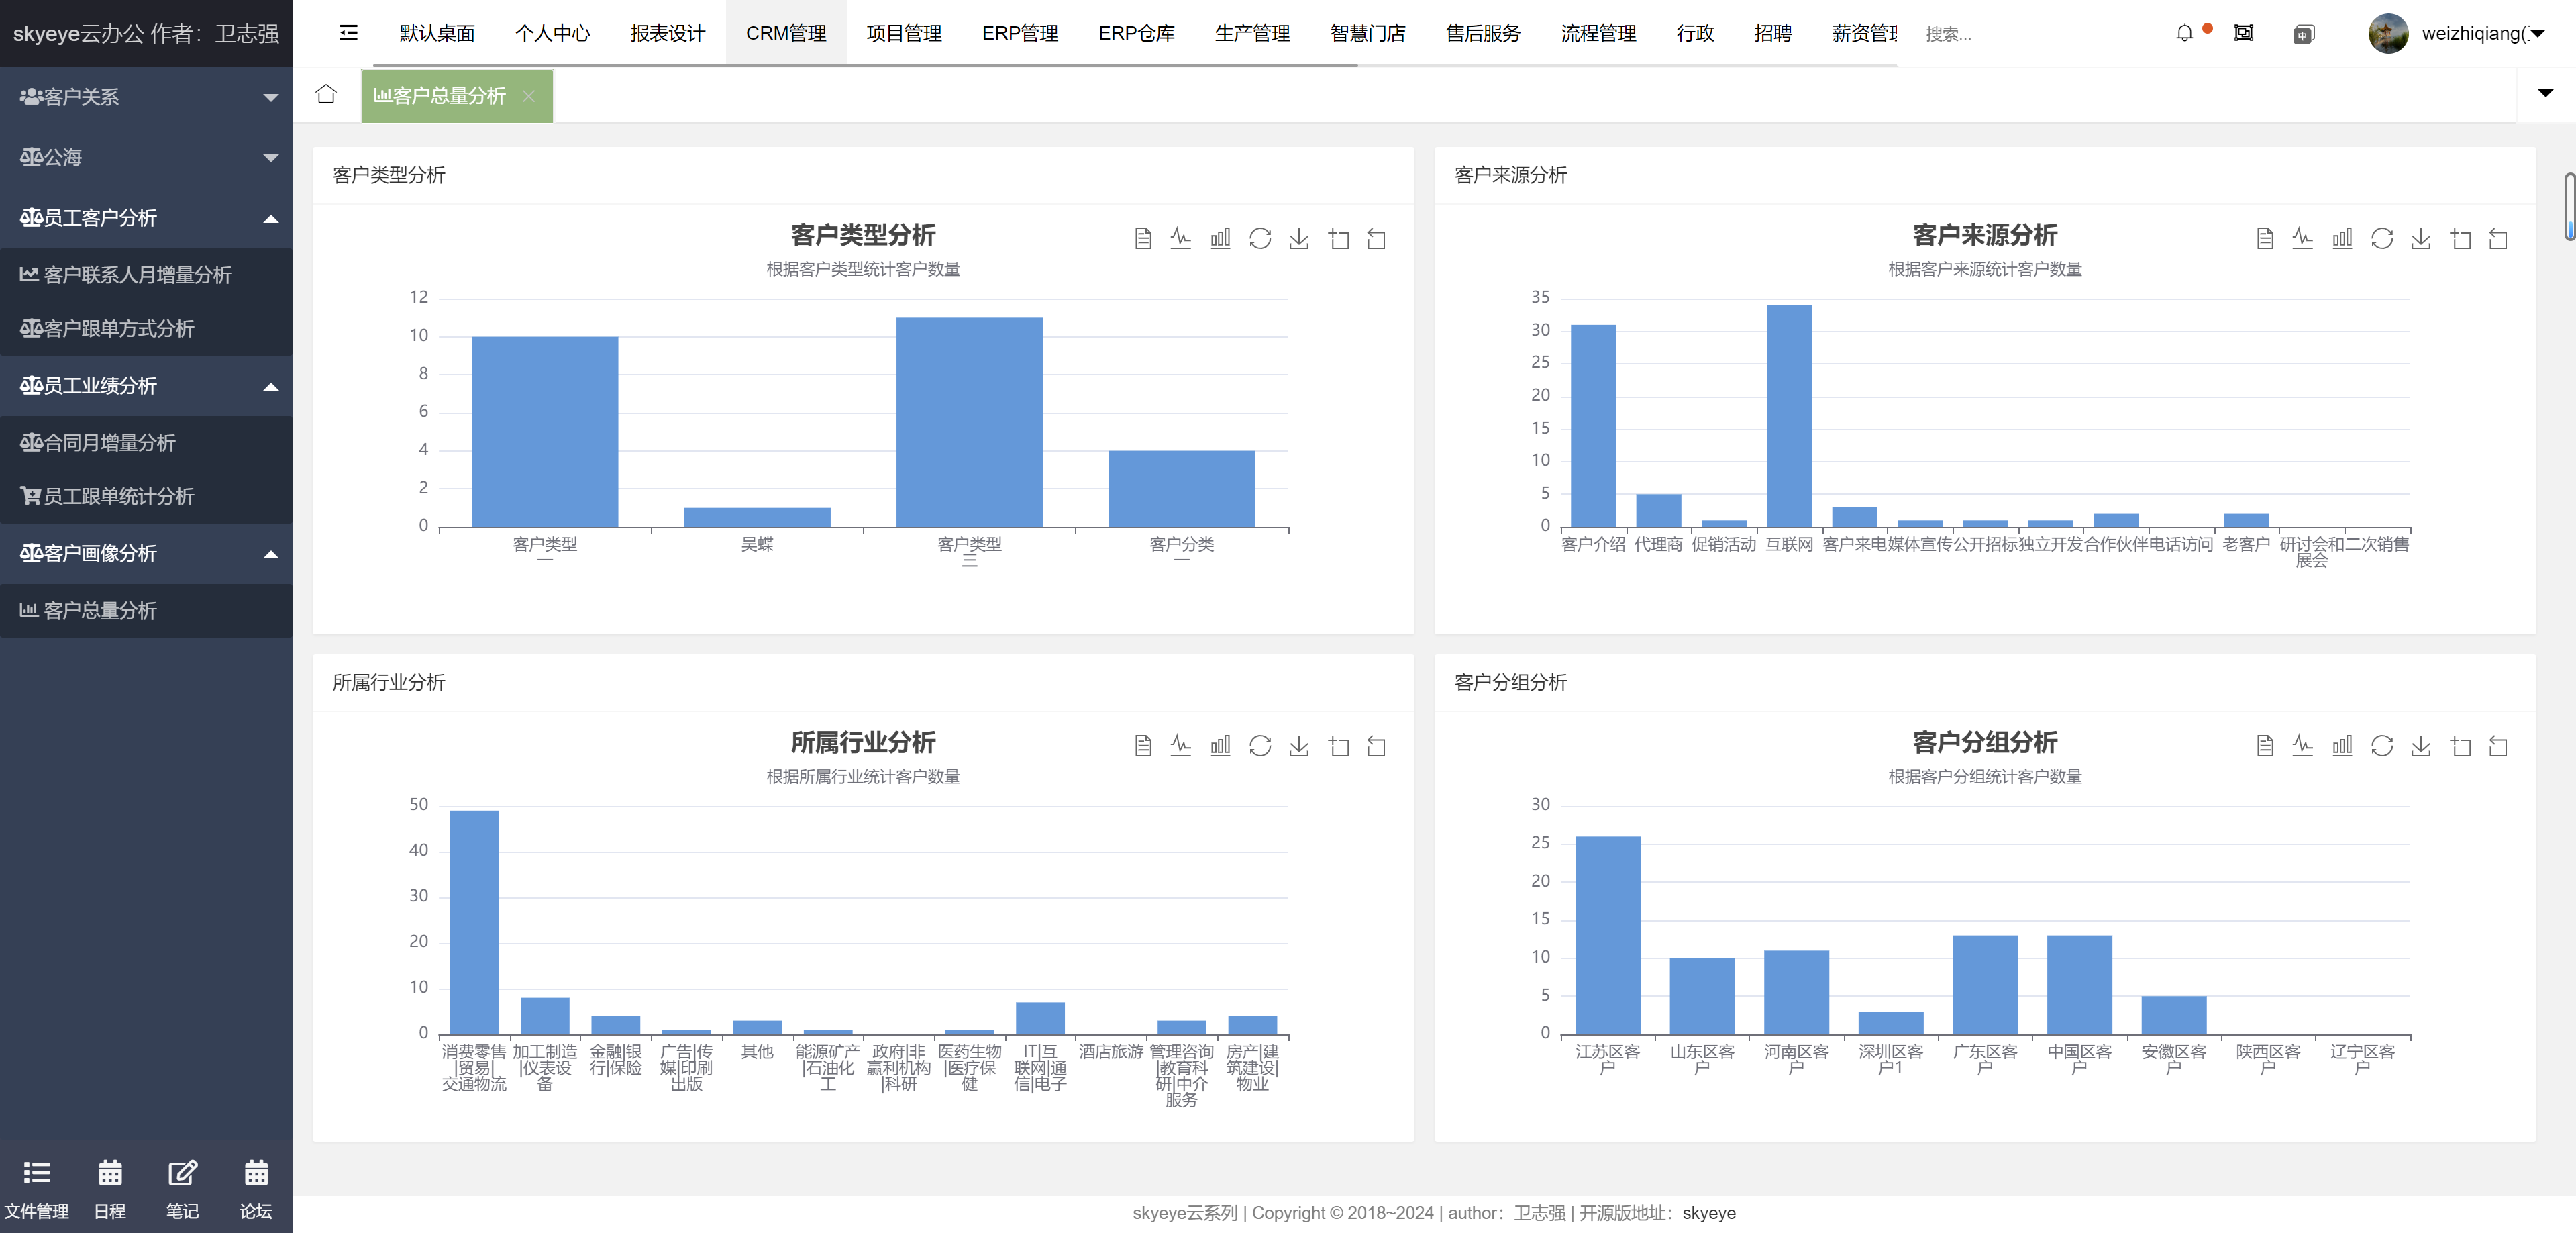Switch 客户来源分析 chart to line type

(2303, 238)
